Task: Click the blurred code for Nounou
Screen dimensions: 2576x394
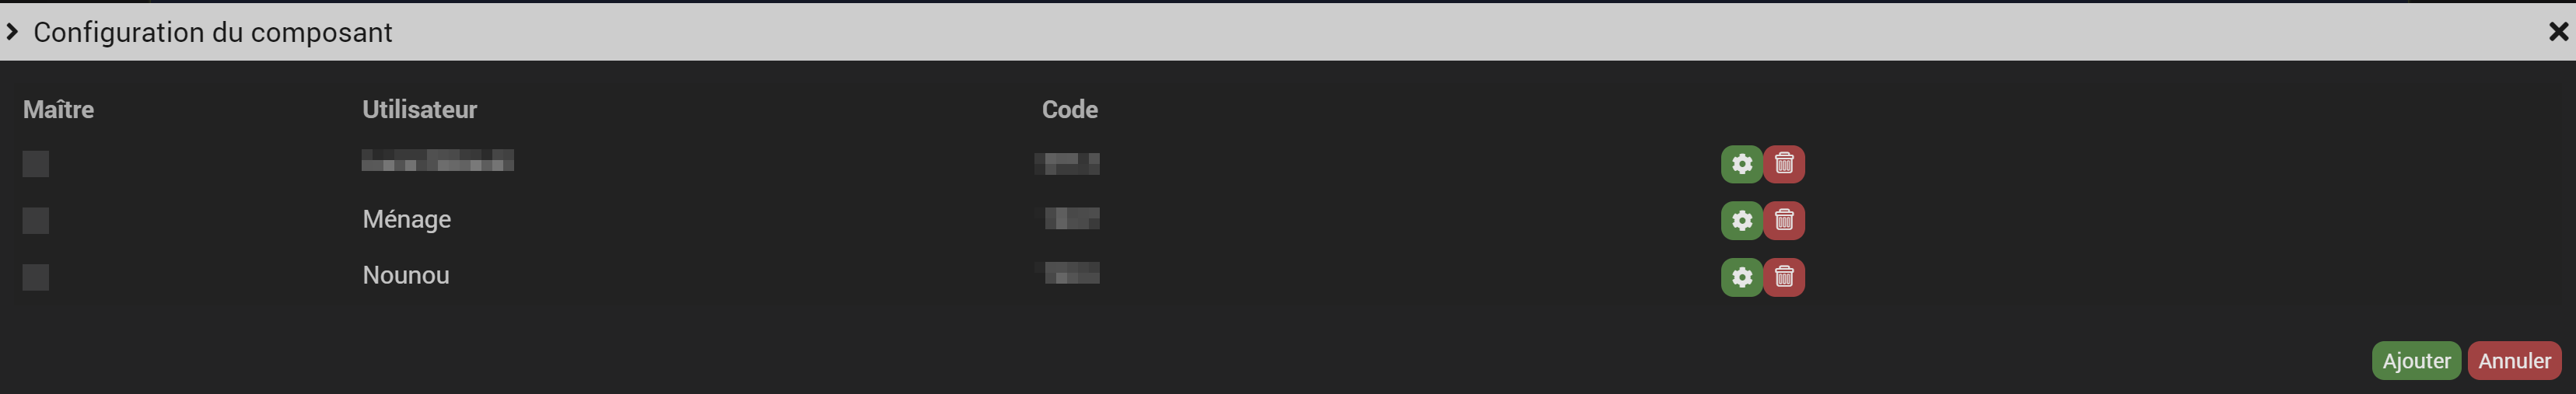Action: (1071, 272)
